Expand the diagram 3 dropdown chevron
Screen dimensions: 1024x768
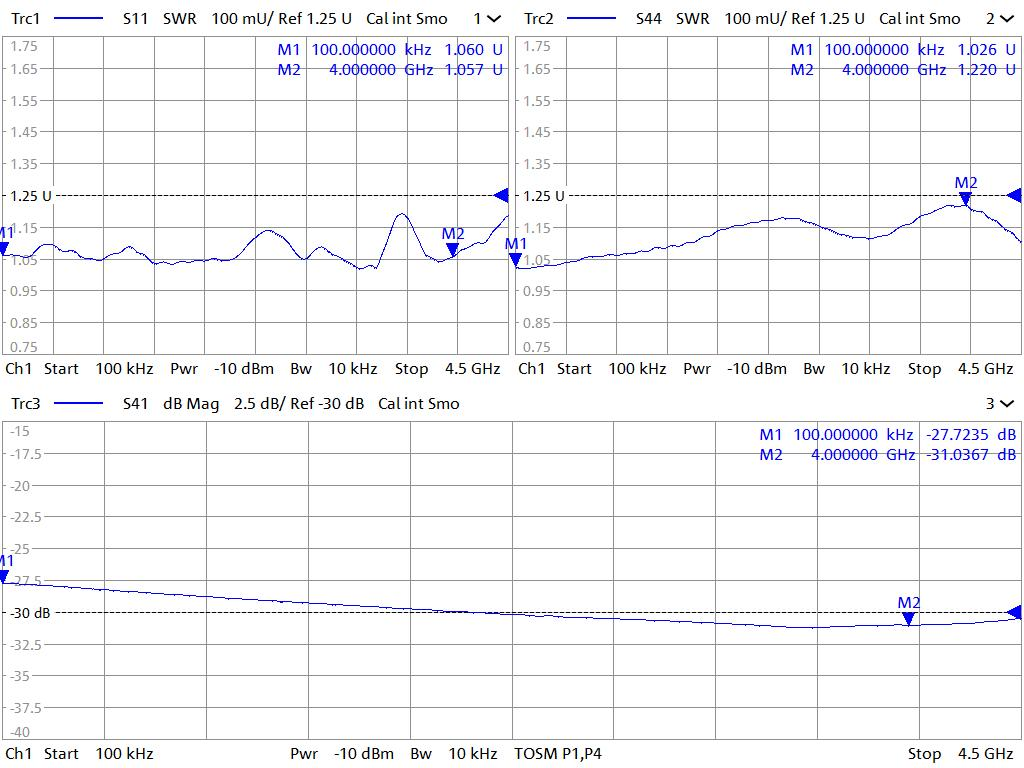[1006, 404]
